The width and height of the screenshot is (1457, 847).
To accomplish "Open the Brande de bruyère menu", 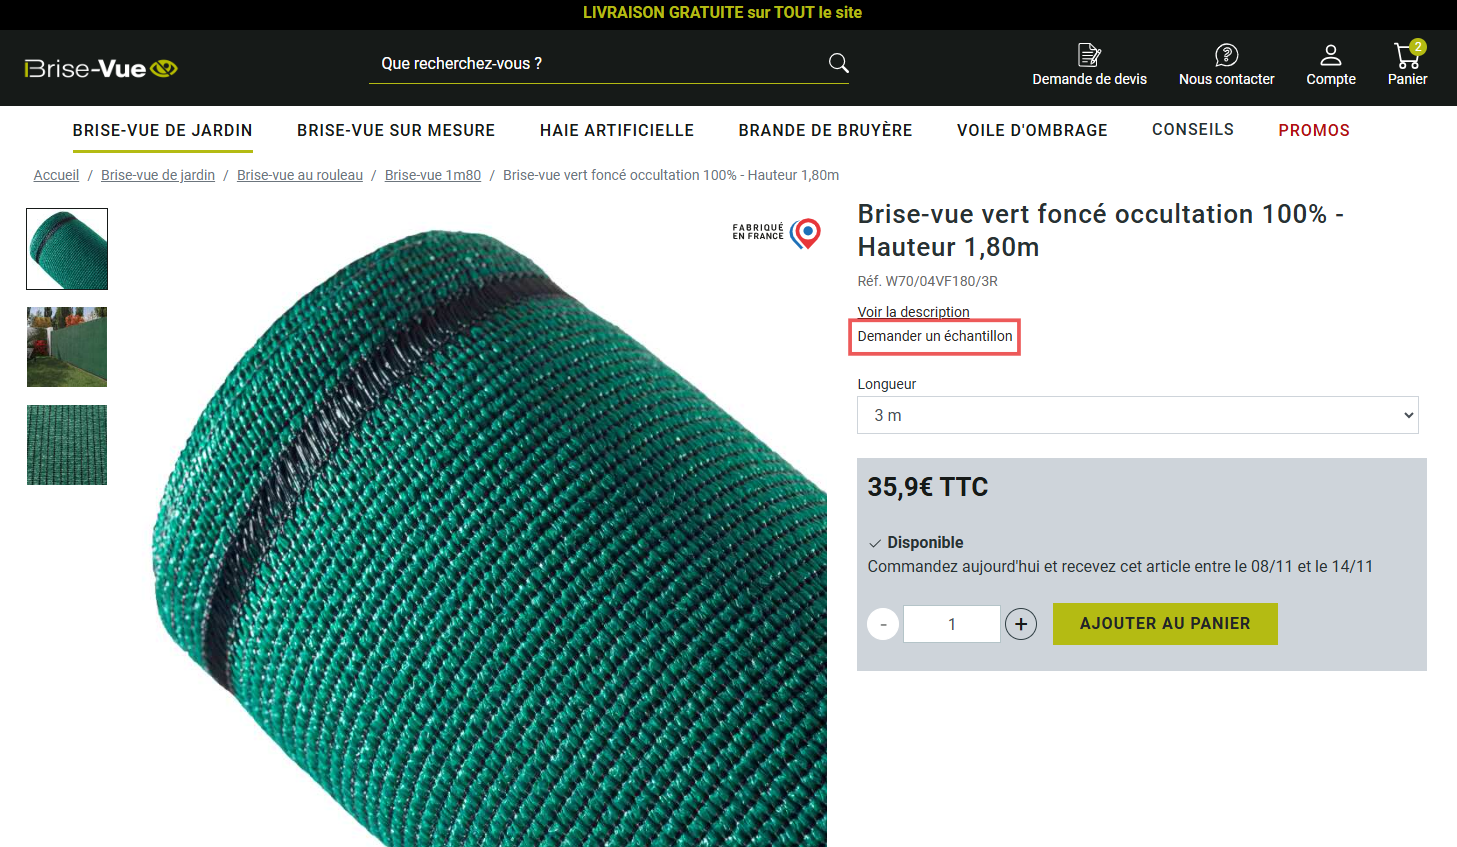I will tap(825, 130).
